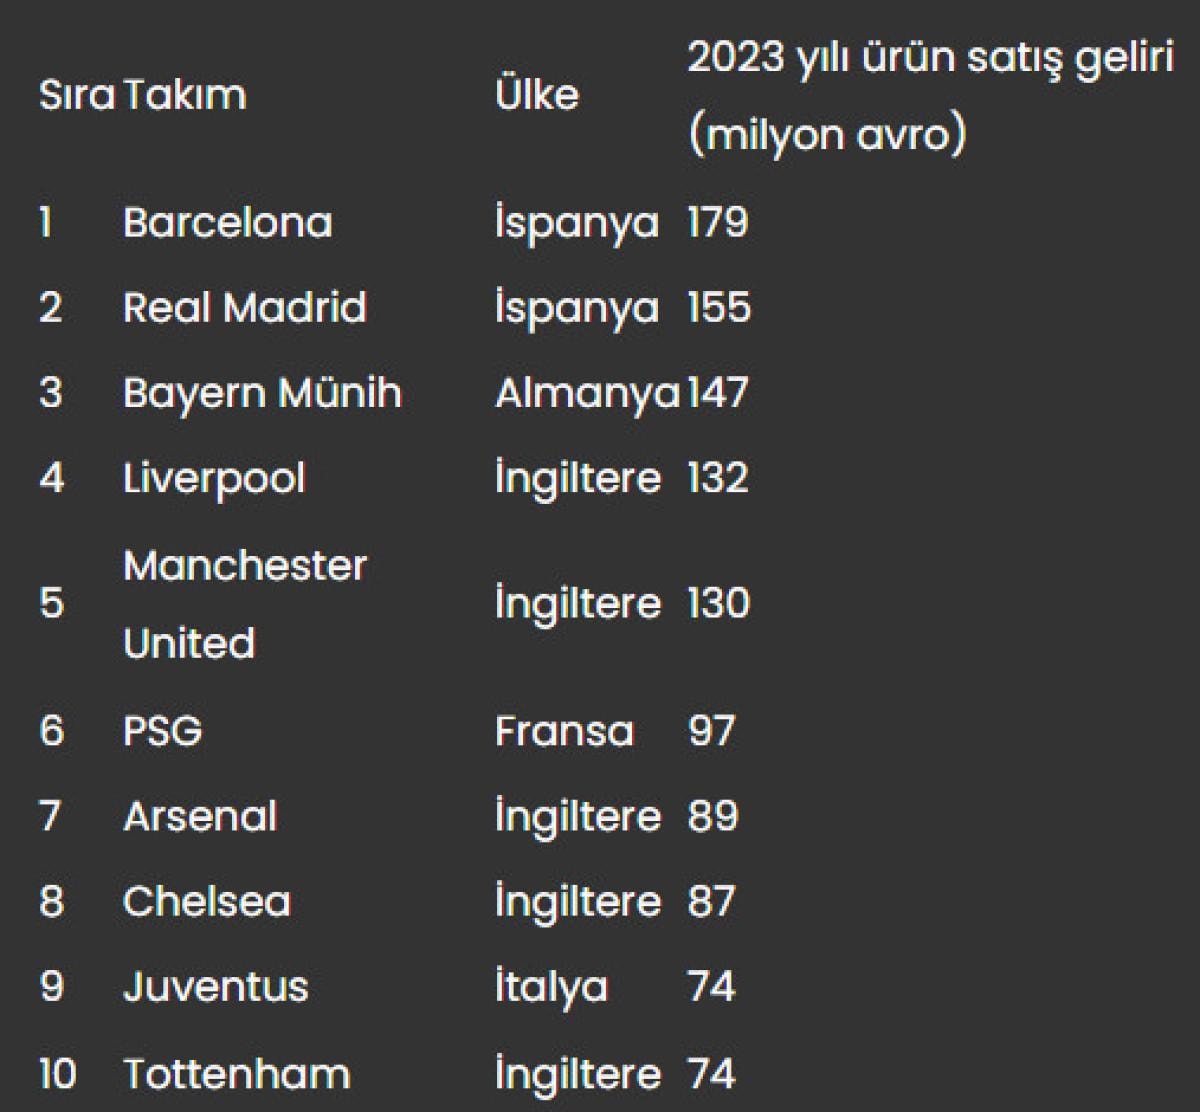Click Real Madrid's revenue value 155
Viewport: 1200px width, 1112px height.
tap(719, 307)
